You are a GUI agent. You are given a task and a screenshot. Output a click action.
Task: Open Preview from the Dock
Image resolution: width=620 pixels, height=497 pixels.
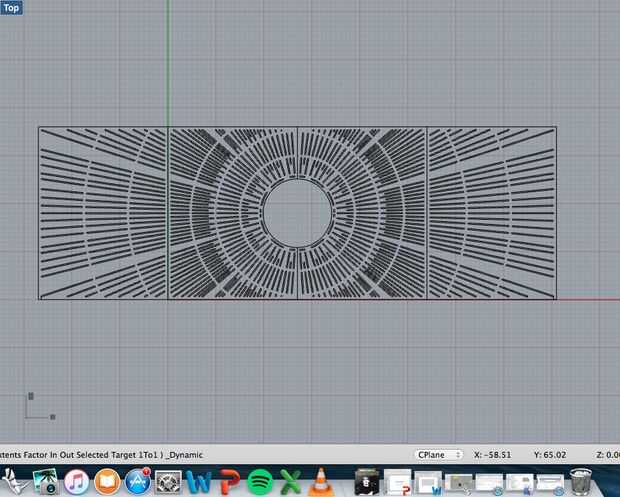46,482
